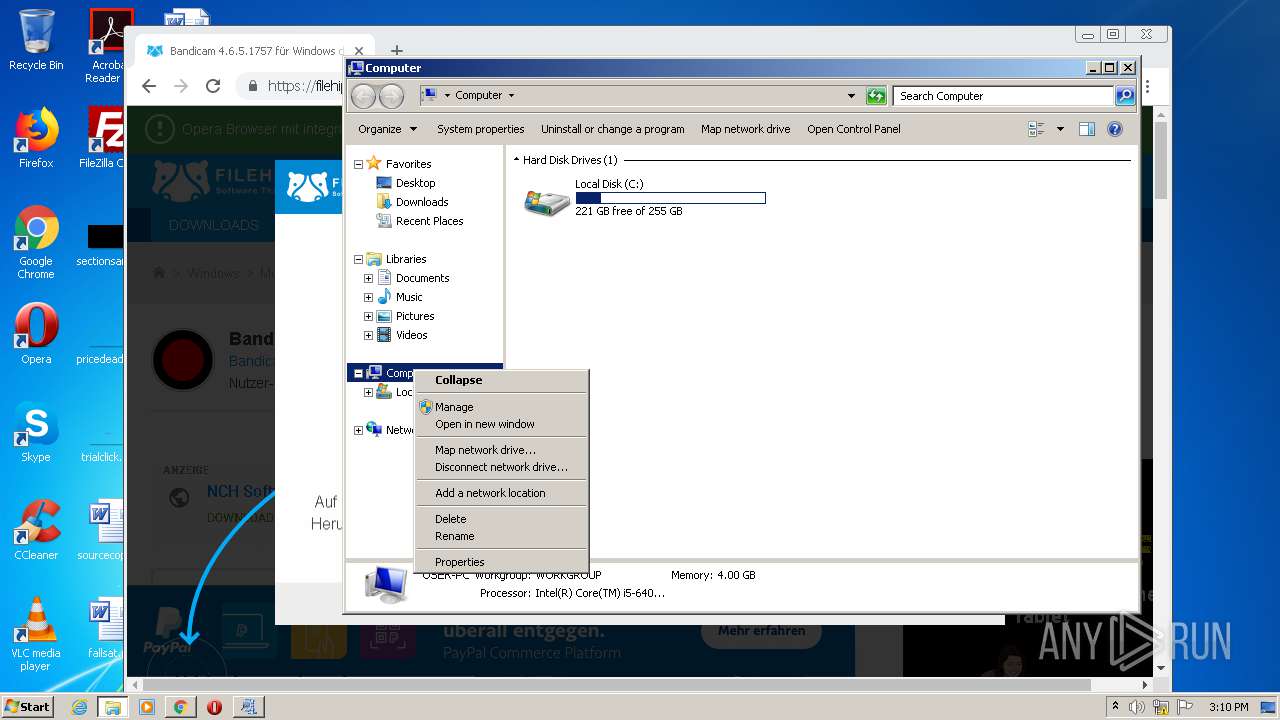1280x720 pixels.
Task: Click Windows Media Player taskbar icon
Action: [147, 707]
